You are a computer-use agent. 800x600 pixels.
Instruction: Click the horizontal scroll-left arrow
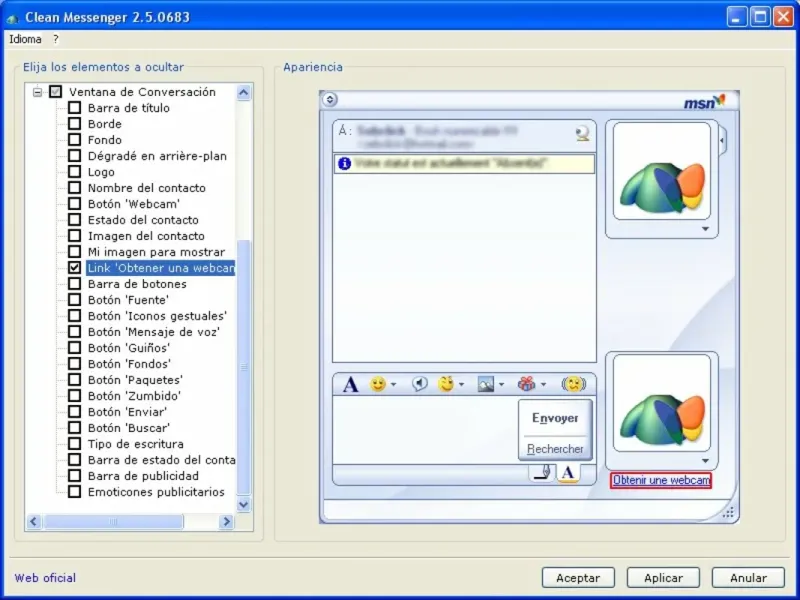[34, 521]
